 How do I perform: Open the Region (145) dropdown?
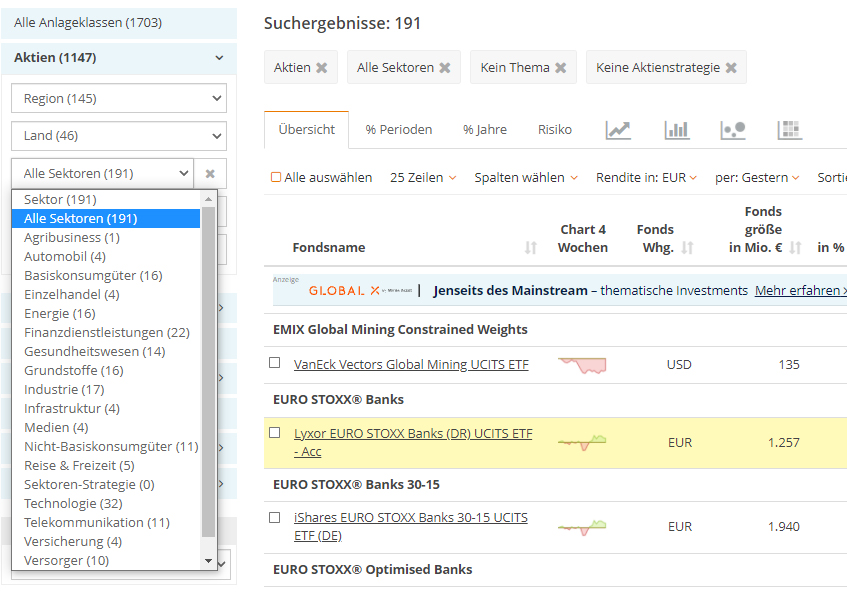tap(119, 98)
